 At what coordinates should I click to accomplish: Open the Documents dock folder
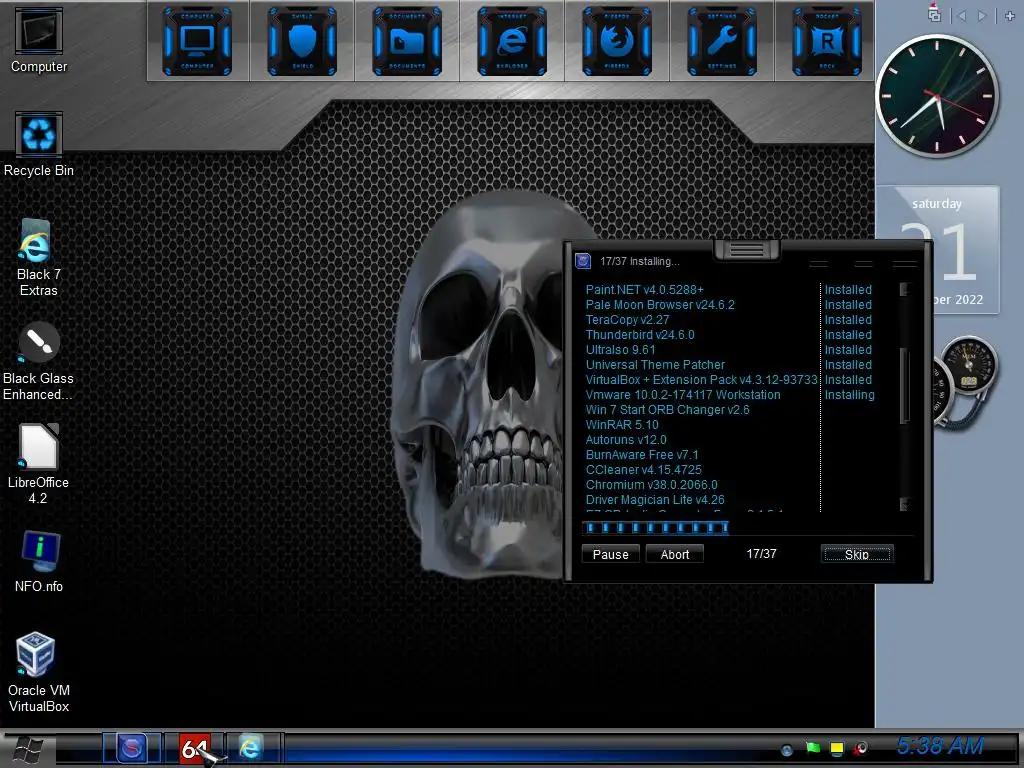click(x=407, y=41)
